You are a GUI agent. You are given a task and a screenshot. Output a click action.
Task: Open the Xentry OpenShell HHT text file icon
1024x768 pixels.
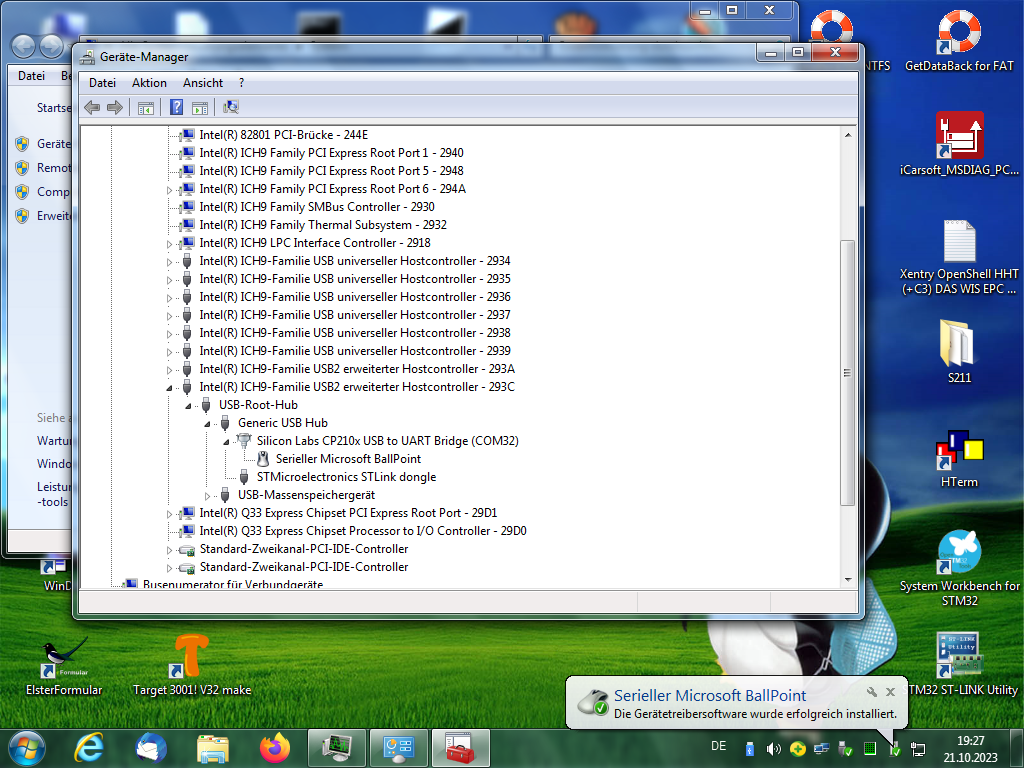coord(959,257)
